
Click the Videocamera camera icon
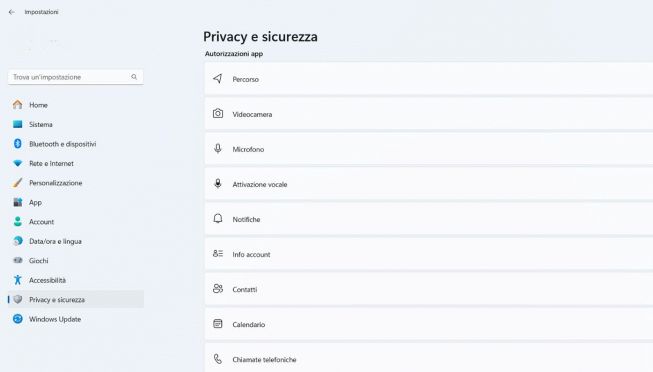click(218, 114)
